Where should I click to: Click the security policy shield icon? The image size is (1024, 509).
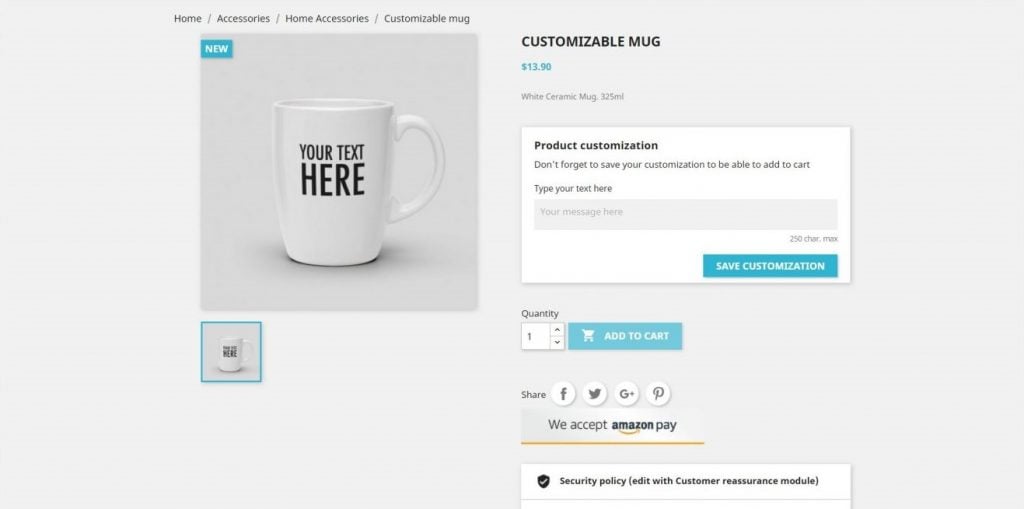point(543,481)
